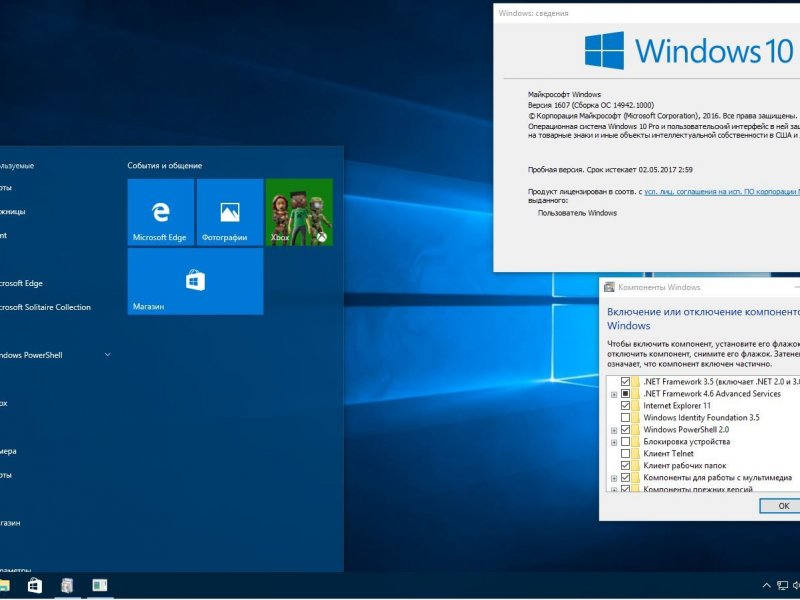Viewport: 800px width, 600px height.
Task: Click the network icon in system tray
Action: click(x=782, y=586)
